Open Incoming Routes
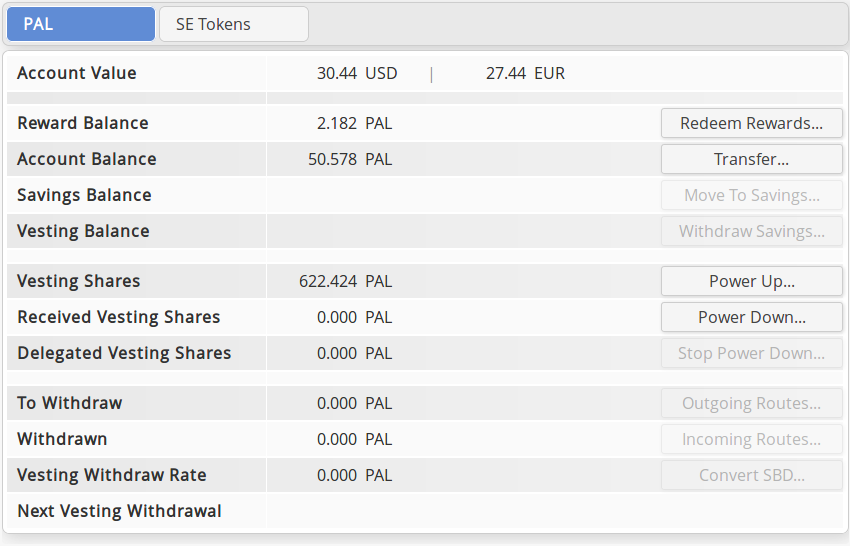The width and height of the screenshot is (850, 546). click(751, 439)
